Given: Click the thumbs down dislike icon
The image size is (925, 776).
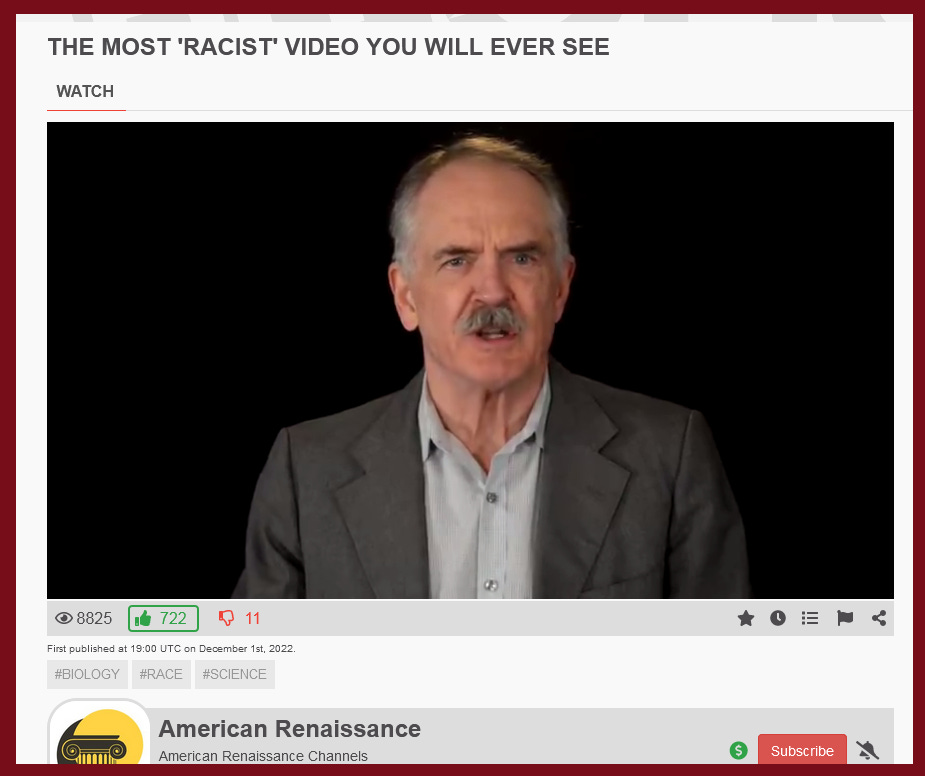Looking at the screenshot, I should point(227,618).
